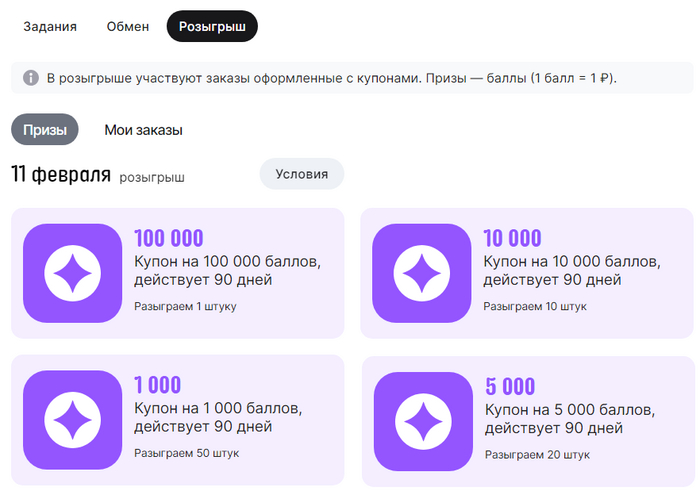Screen dimensions: 700x491
Task: Click the 100 000 coupon star icon
Action: 71,273
